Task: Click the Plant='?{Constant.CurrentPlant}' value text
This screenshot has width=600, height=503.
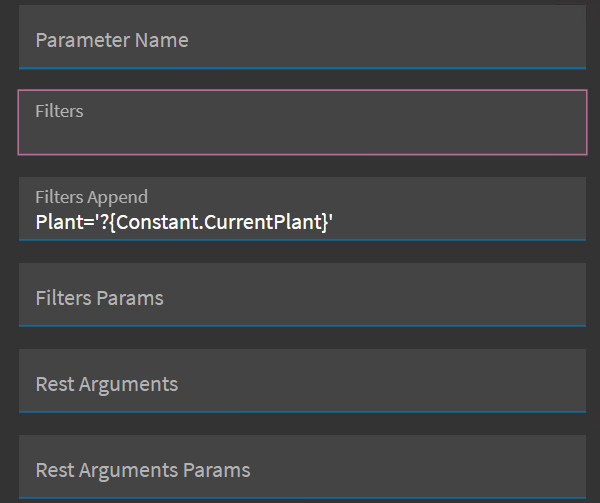Action: tap(183, 220)
